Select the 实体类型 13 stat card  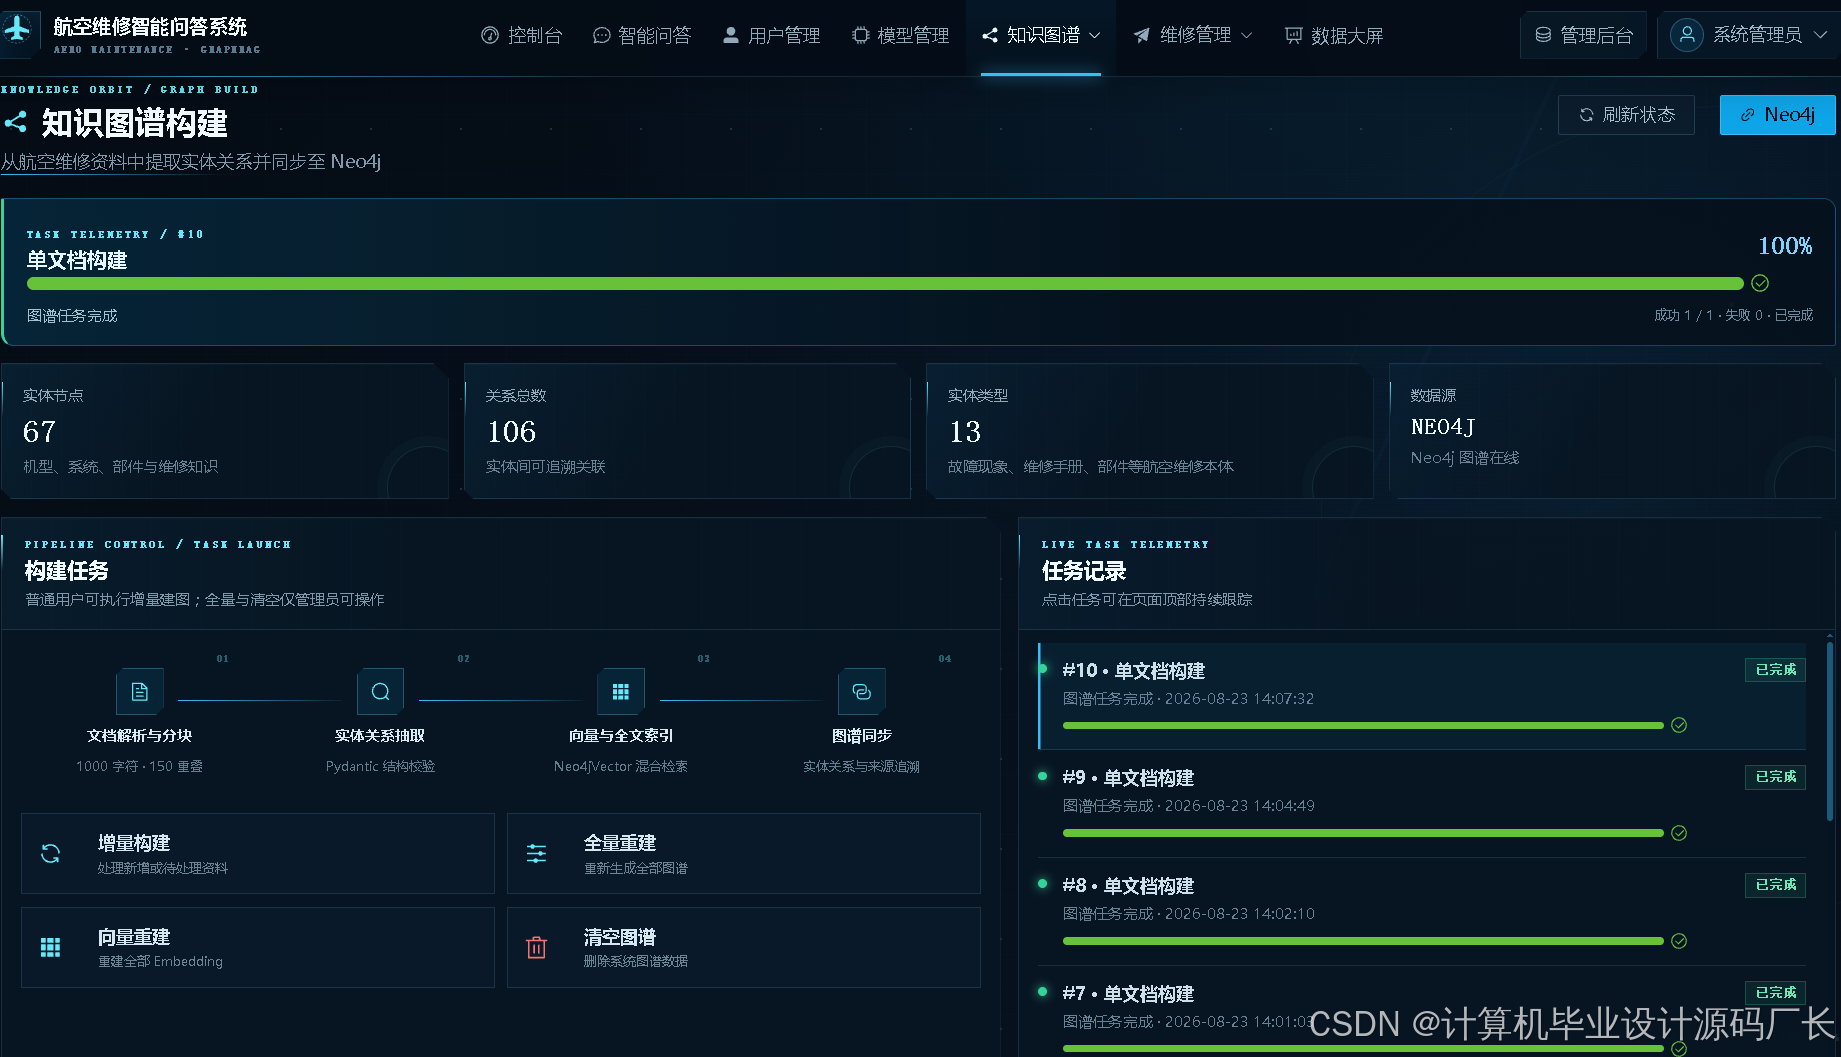(x=1150, y=431)
